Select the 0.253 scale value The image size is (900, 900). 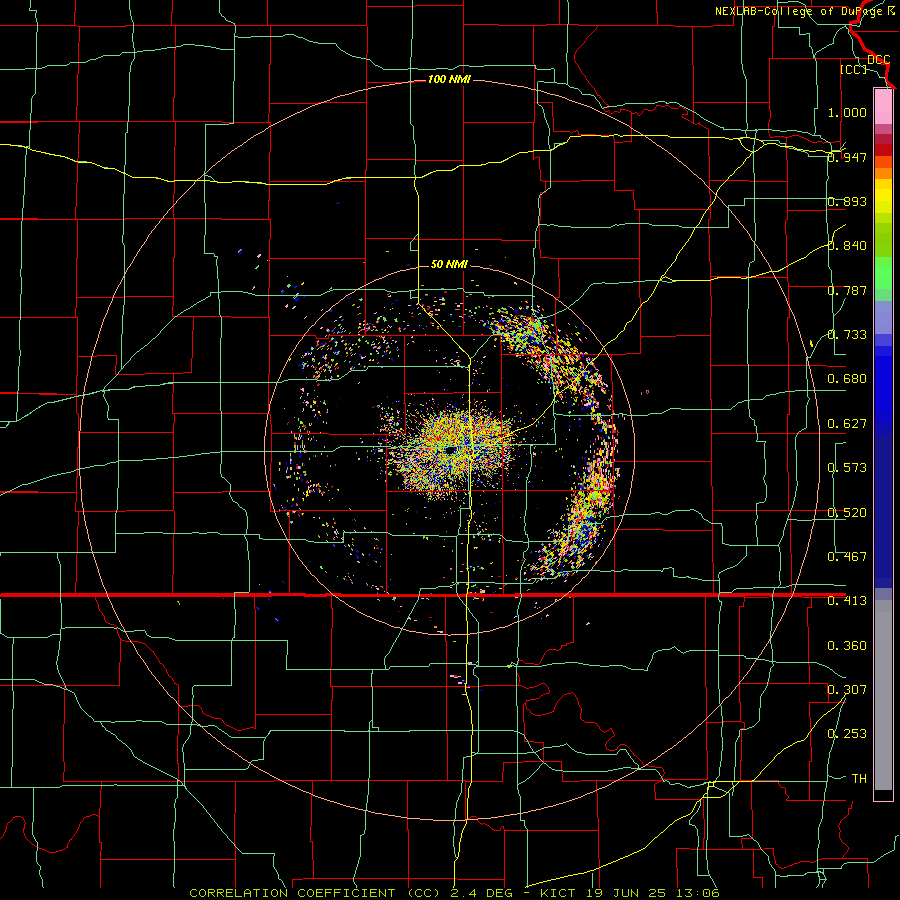tap(847, 734)
